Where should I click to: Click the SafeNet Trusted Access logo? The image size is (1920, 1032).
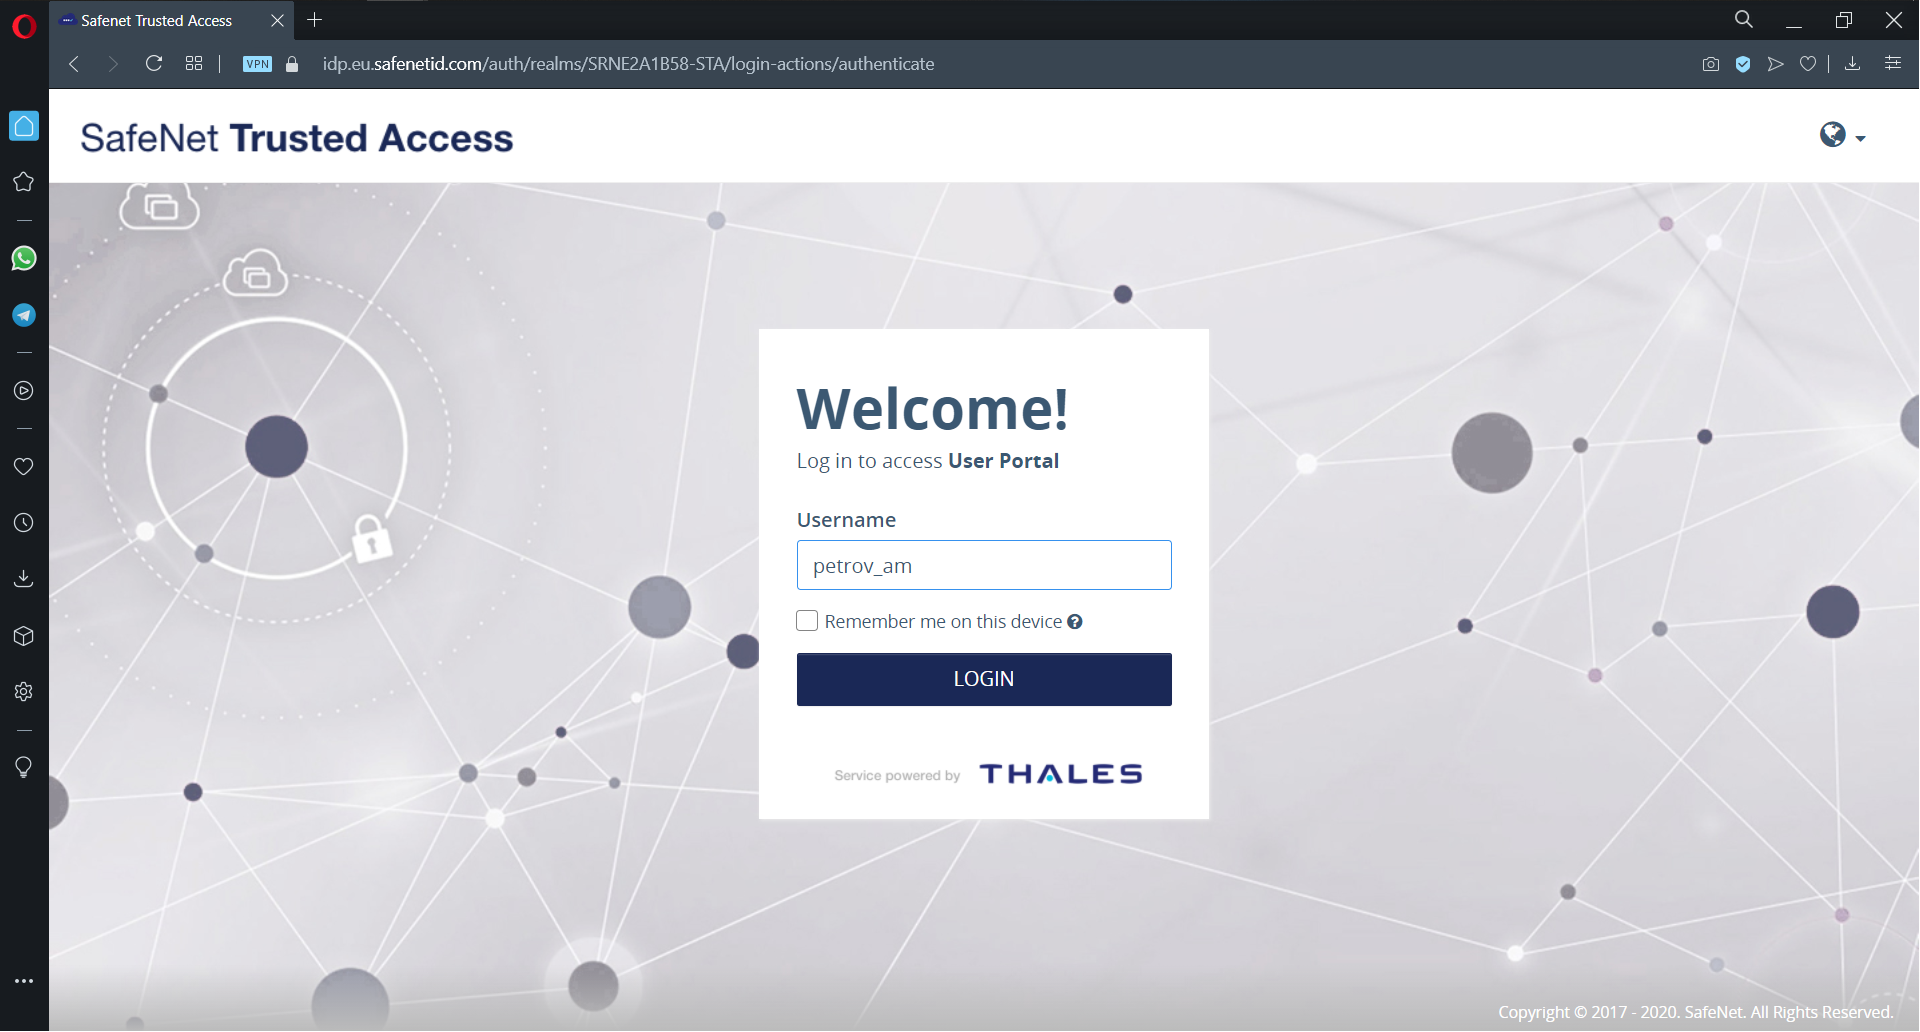297,138
